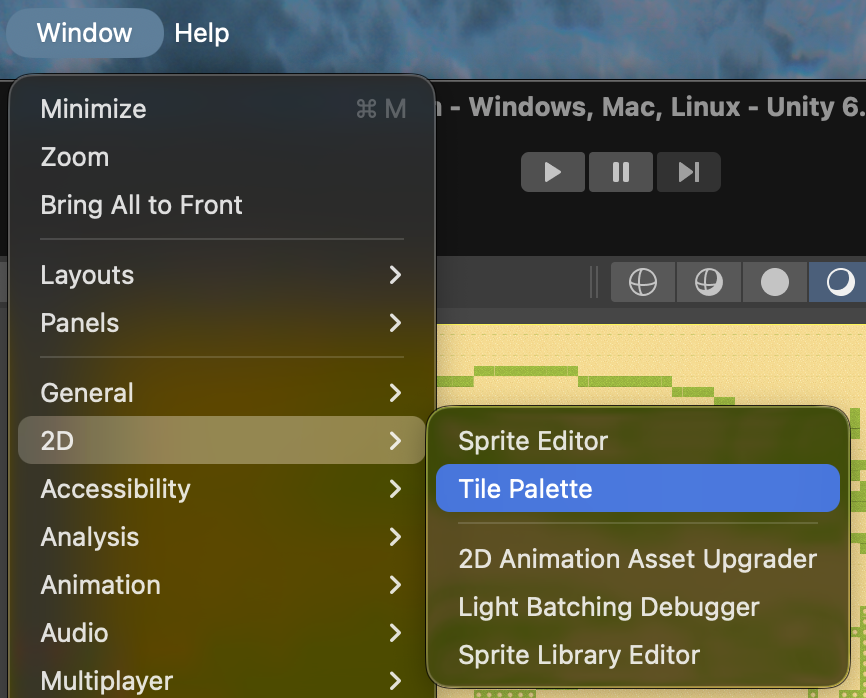Image resolution: width=866 pixels, height=698 pixels.
Task: Expand the Analysis submenu
Action: tap(221, 537)
